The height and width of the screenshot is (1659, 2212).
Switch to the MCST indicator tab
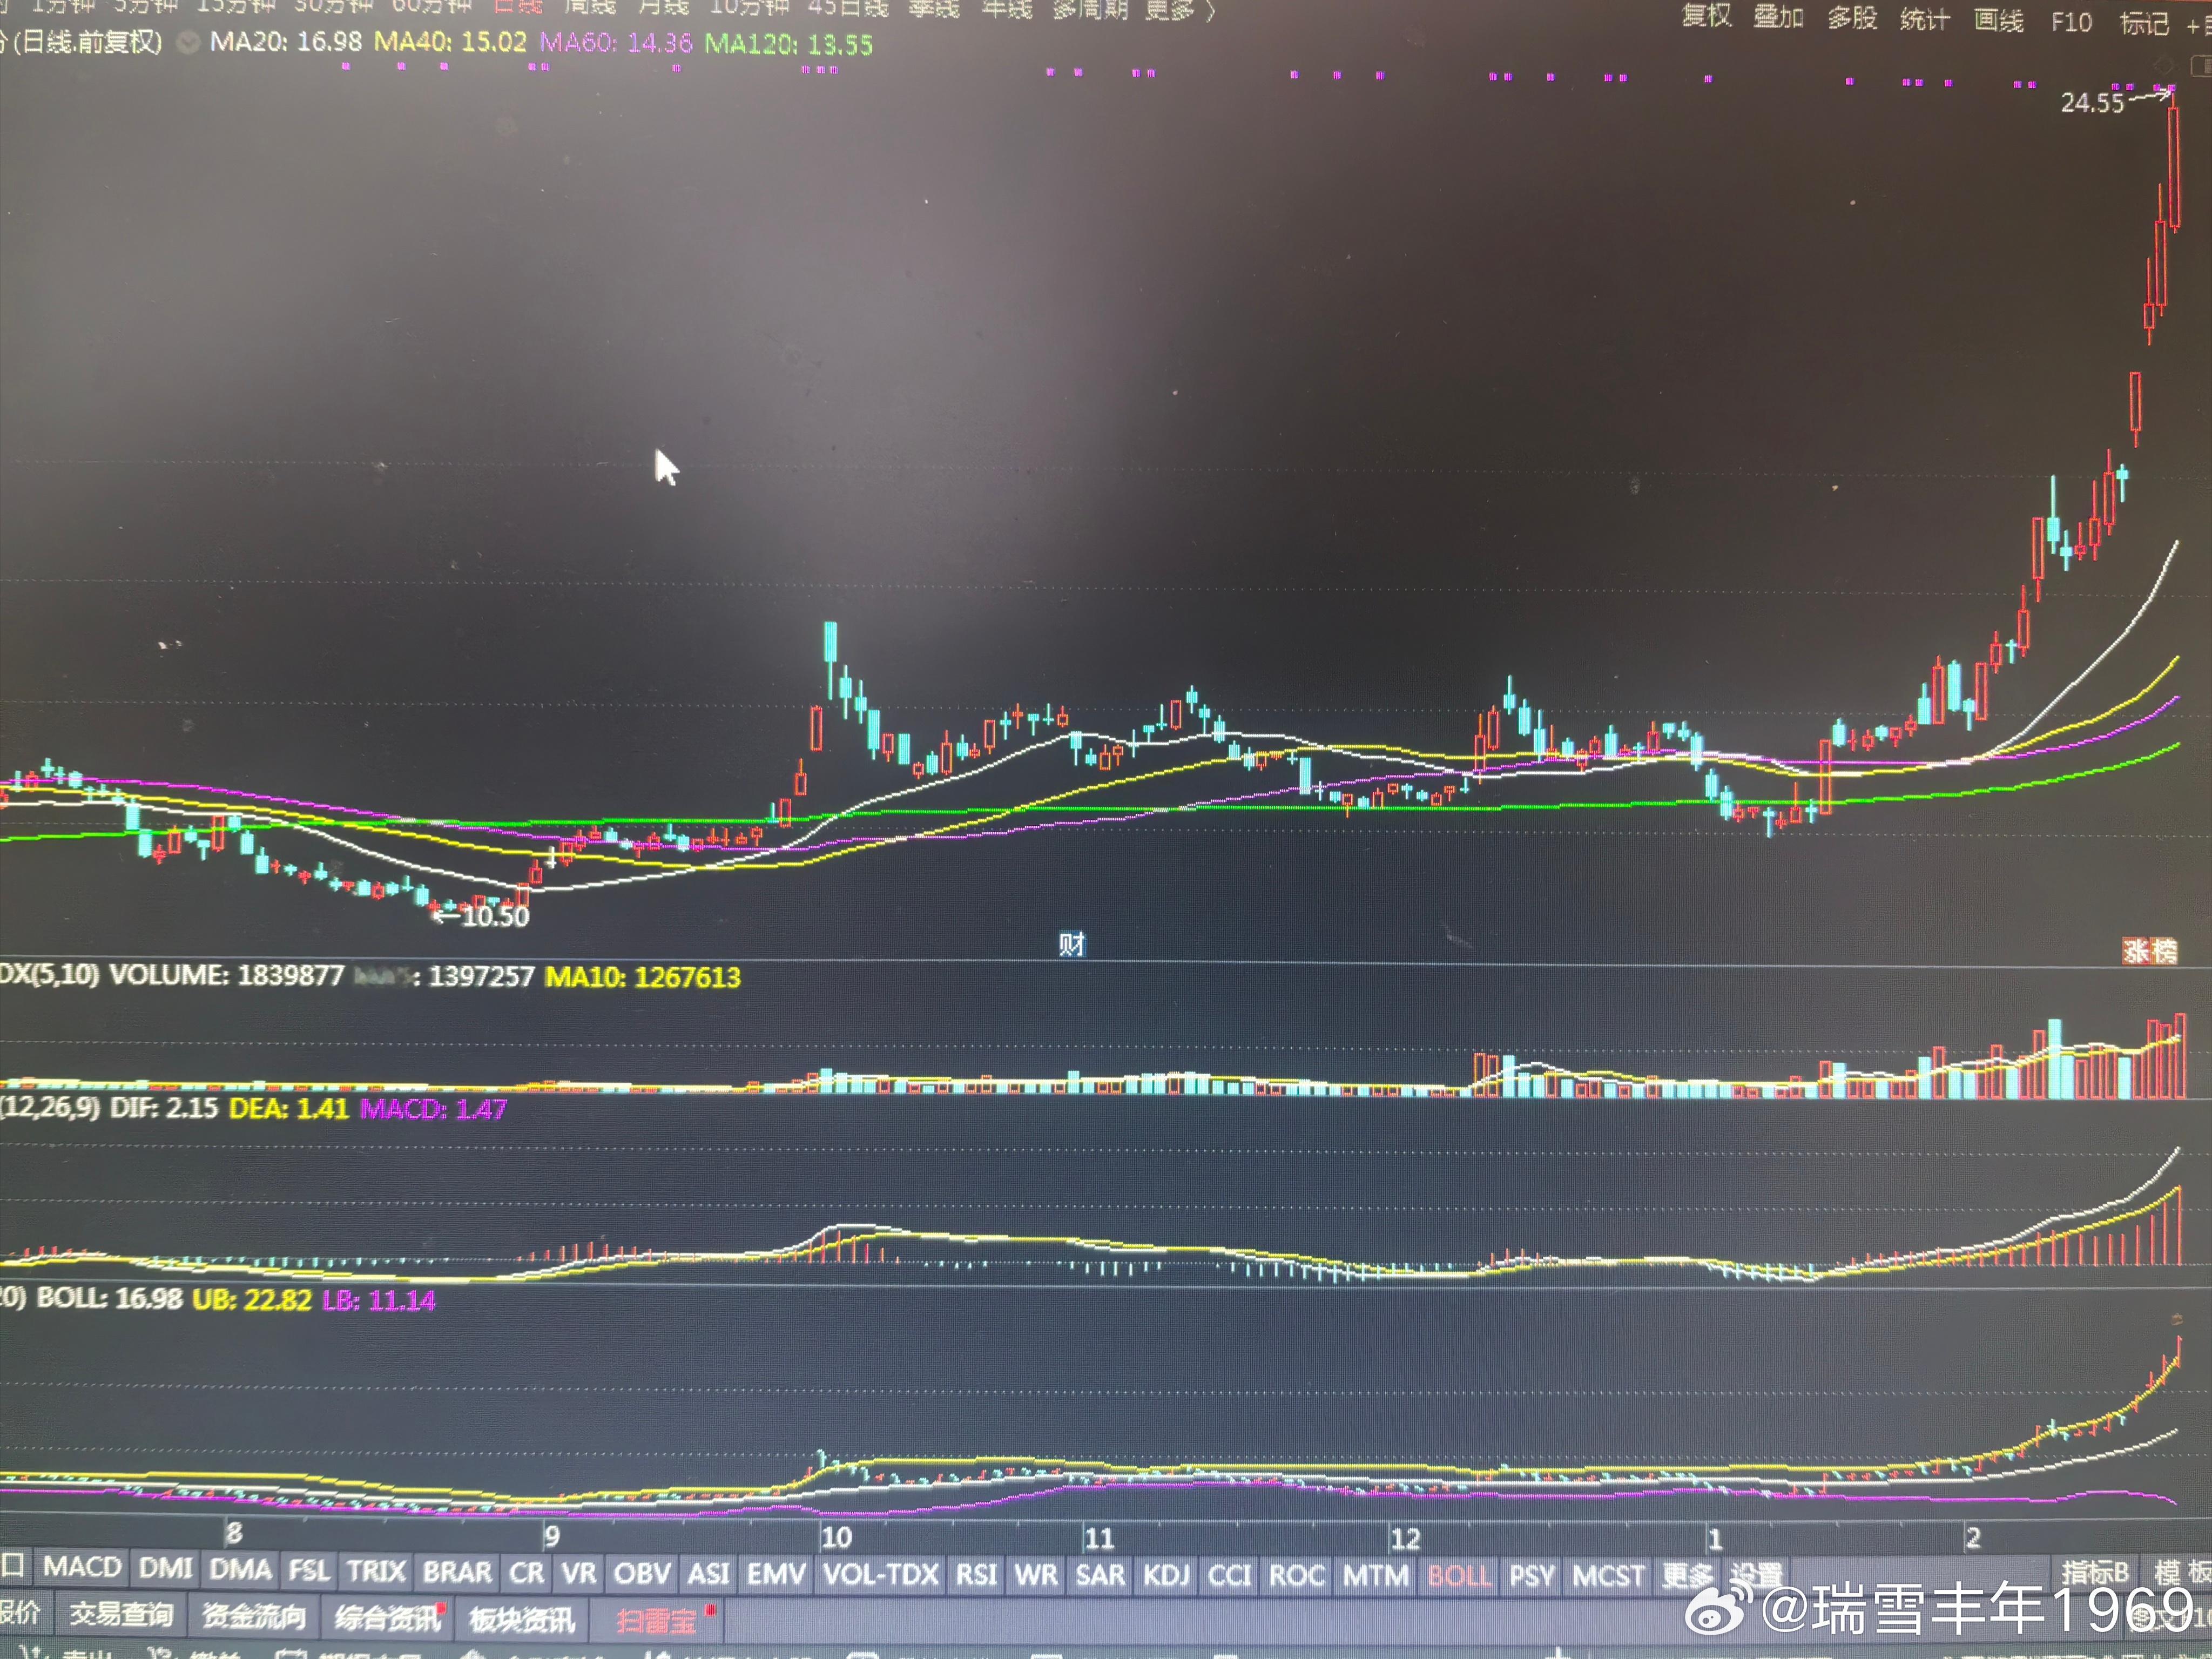tap(1608, 1576)
